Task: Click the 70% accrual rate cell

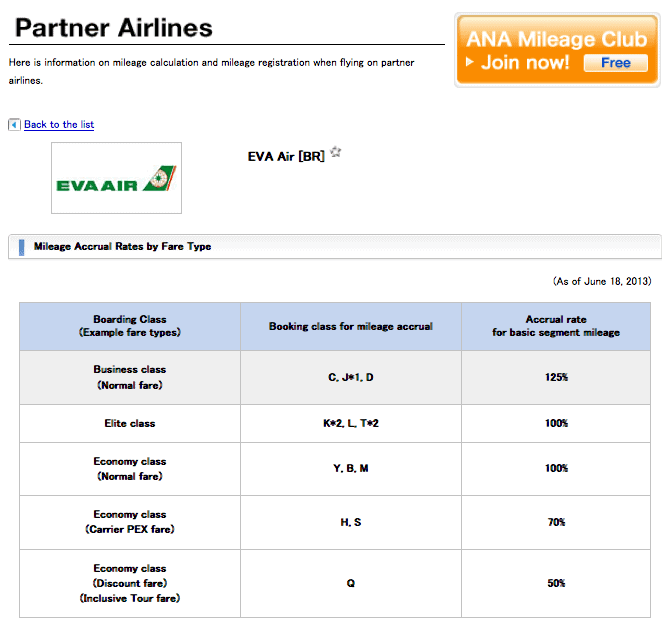Action: tap(556, 522)
